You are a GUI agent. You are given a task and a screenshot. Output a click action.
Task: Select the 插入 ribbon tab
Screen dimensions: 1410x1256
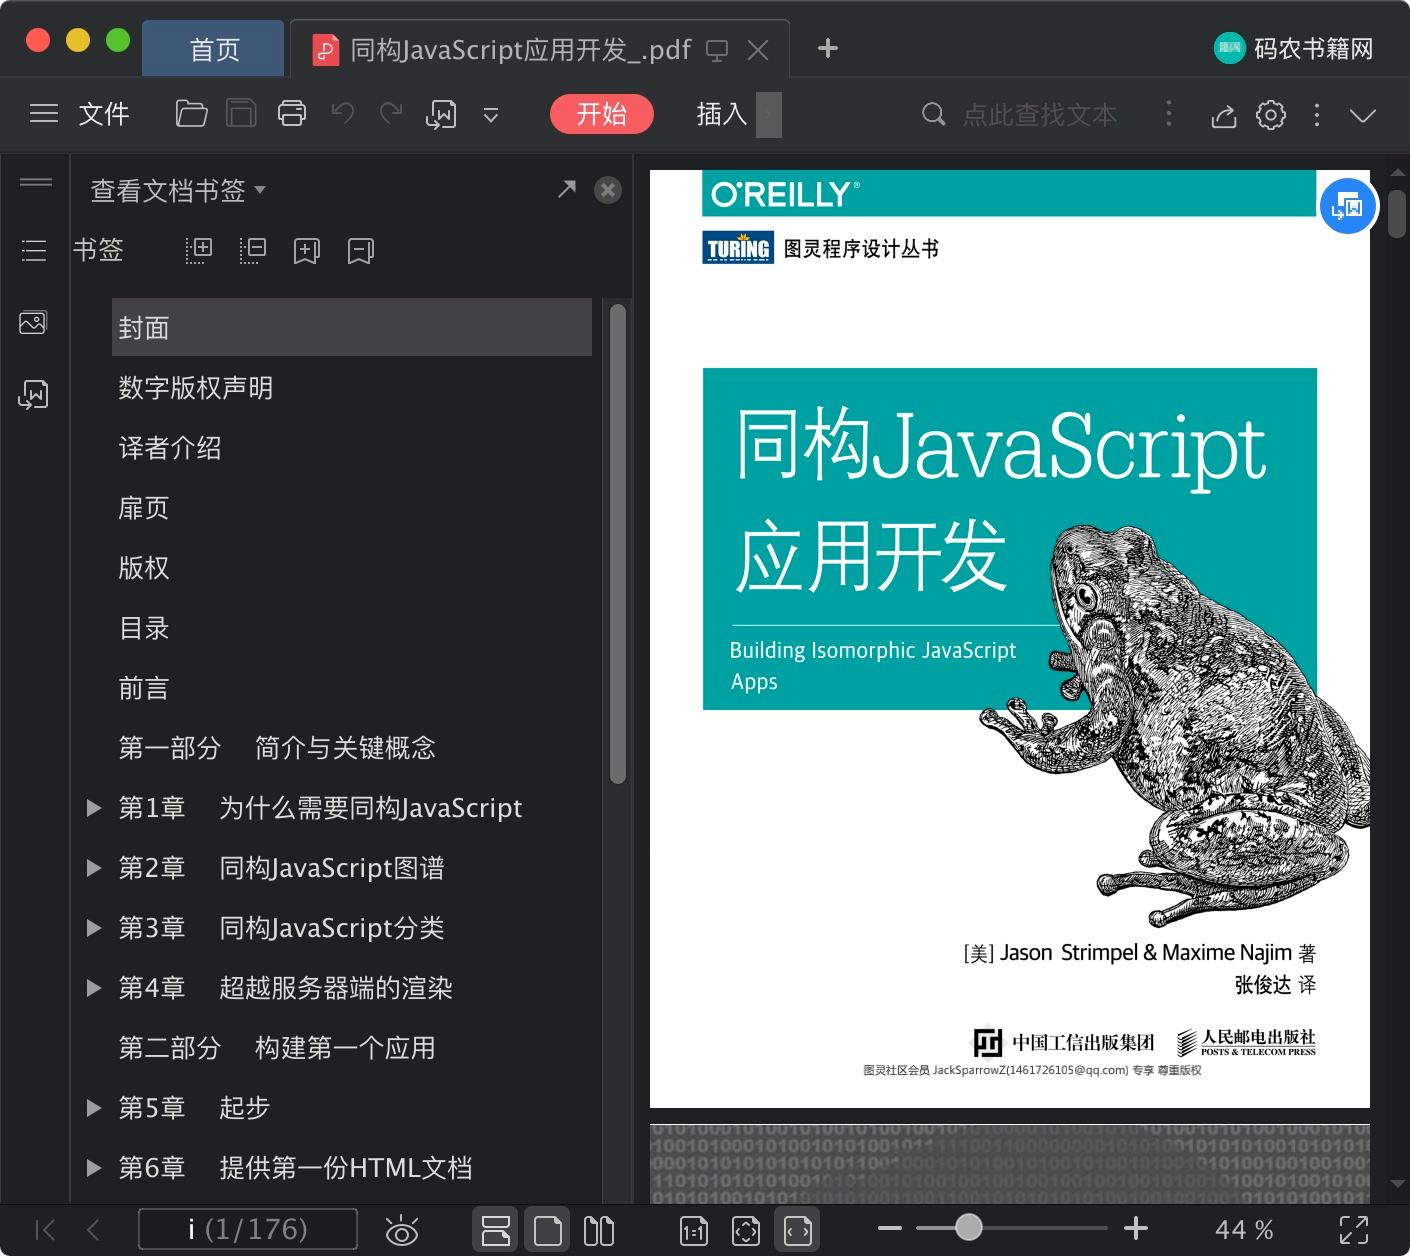pyautogui.click(x=721, y=114)
